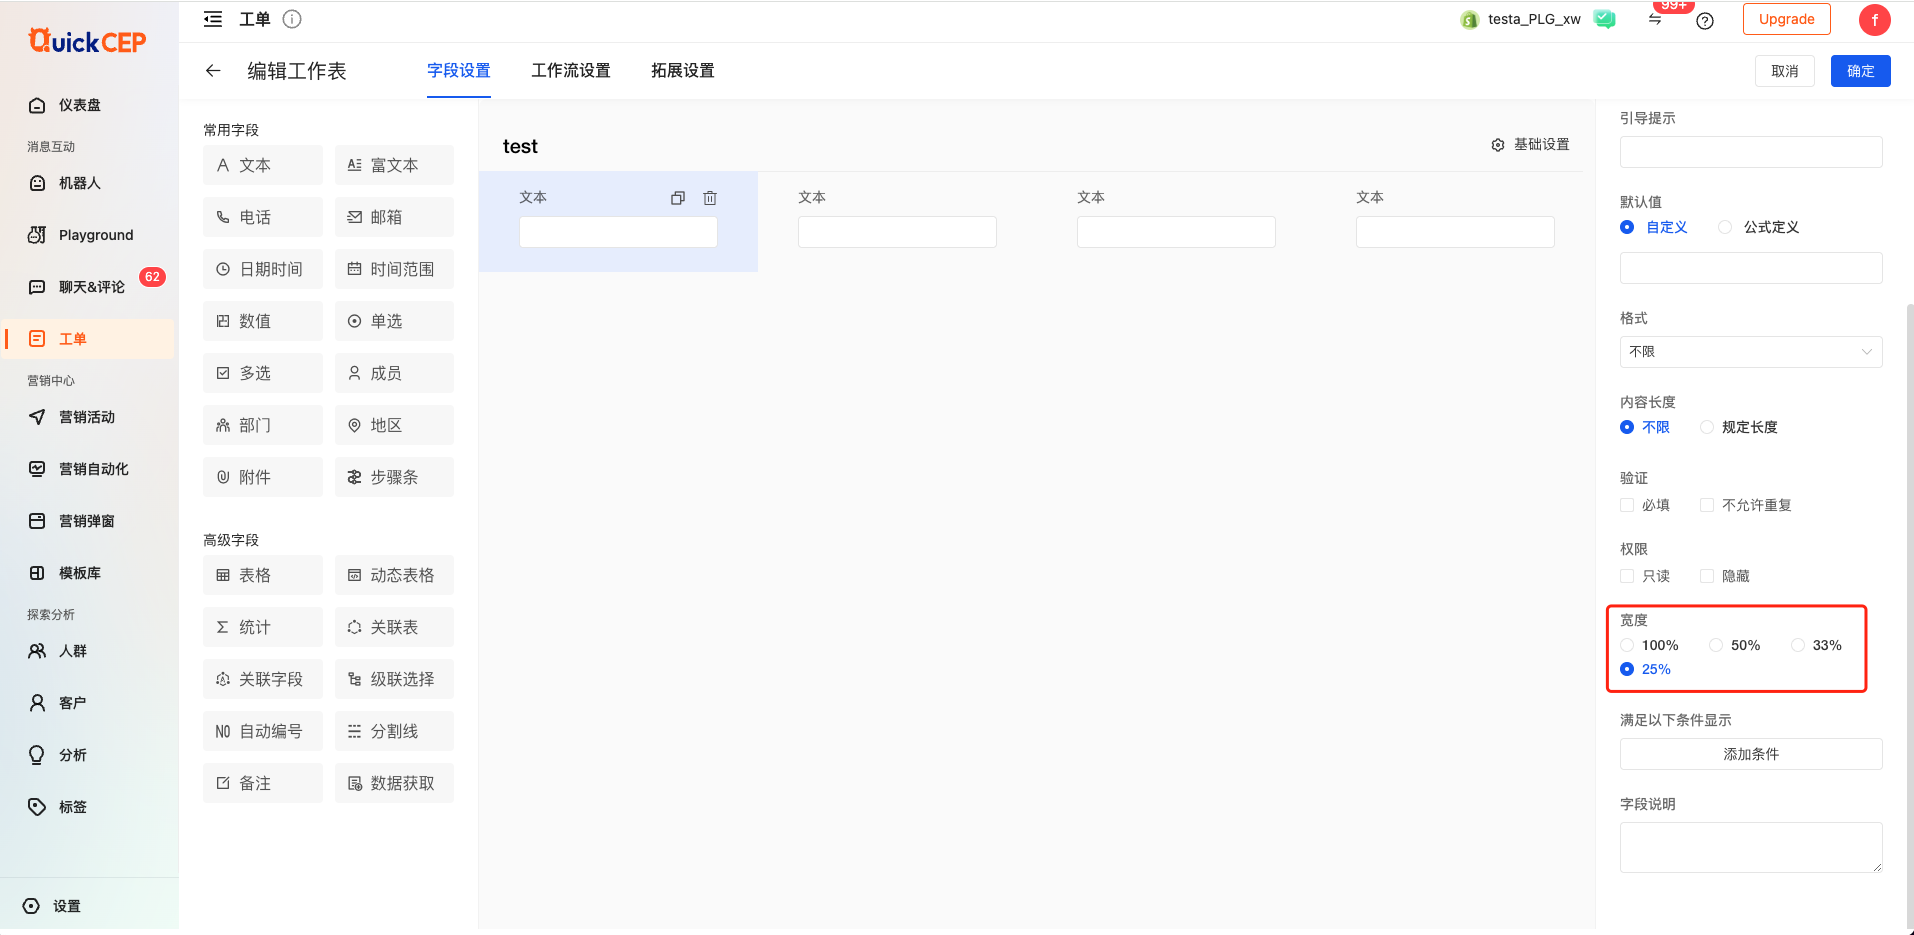The height and width of the screenshot is (935, 1914).
Task: Add a 步骤条 field
Action: [x=394, y=477]
